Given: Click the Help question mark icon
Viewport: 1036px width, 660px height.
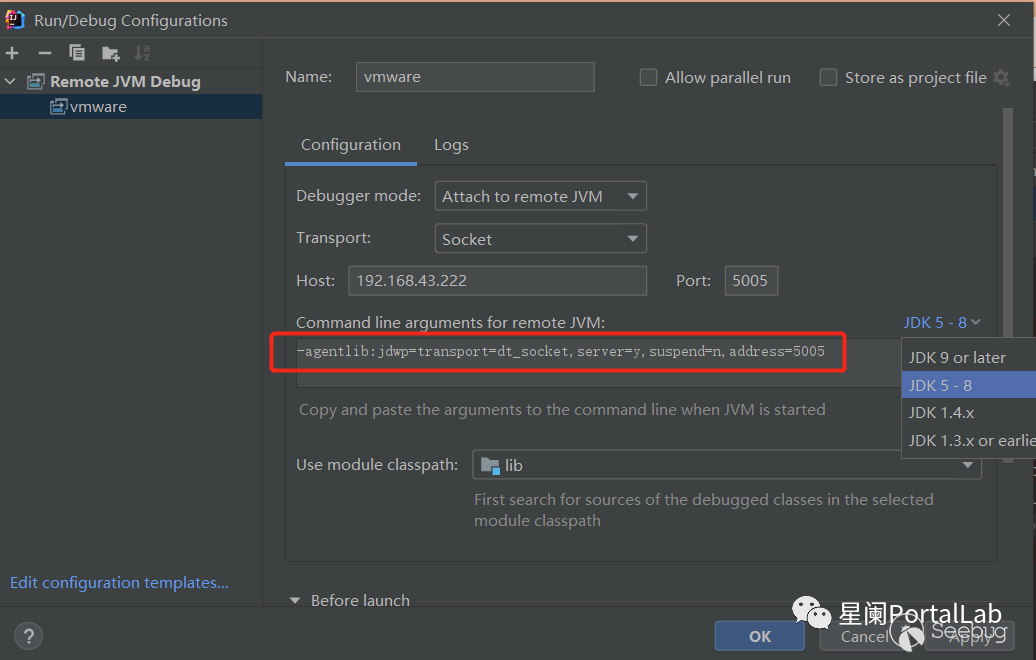Looking at the screenshot, I should click(x=29, y=636).
